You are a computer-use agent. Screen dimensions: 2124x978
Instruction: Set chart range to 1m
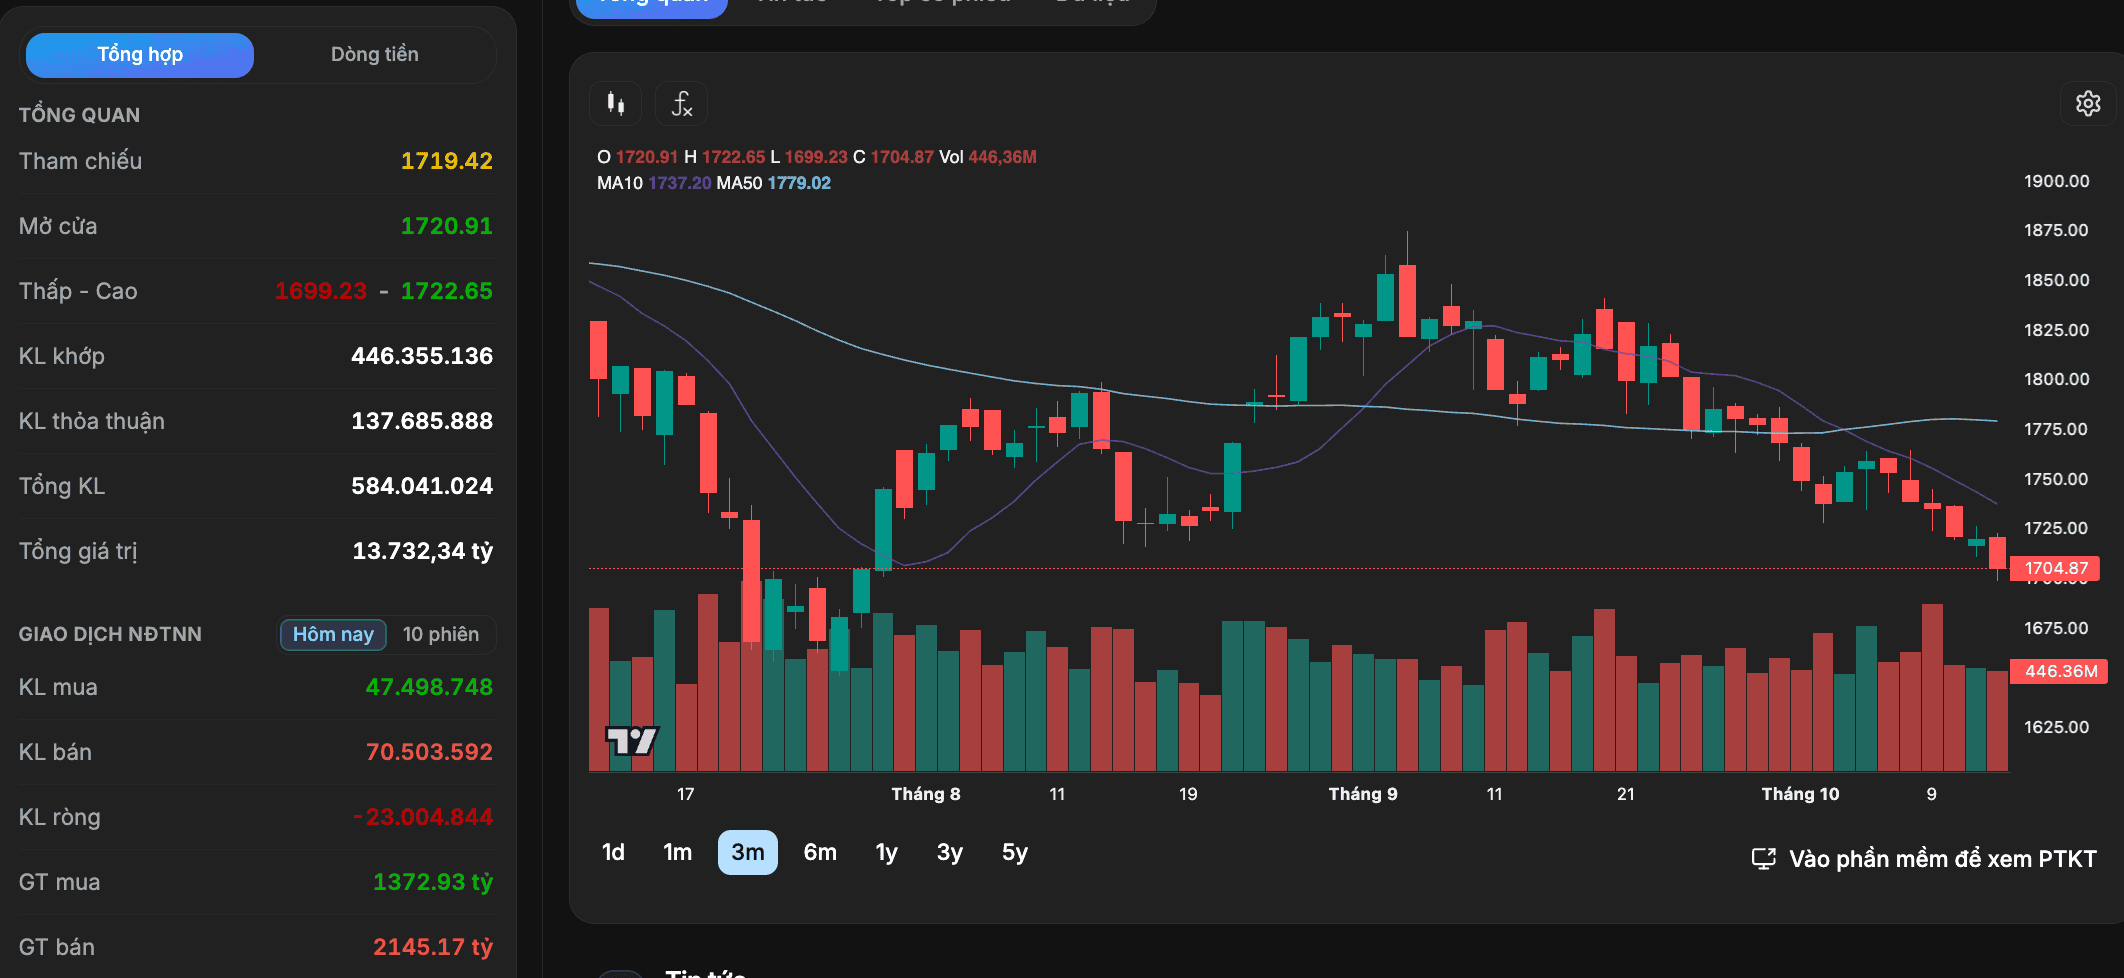click(678, 852)
